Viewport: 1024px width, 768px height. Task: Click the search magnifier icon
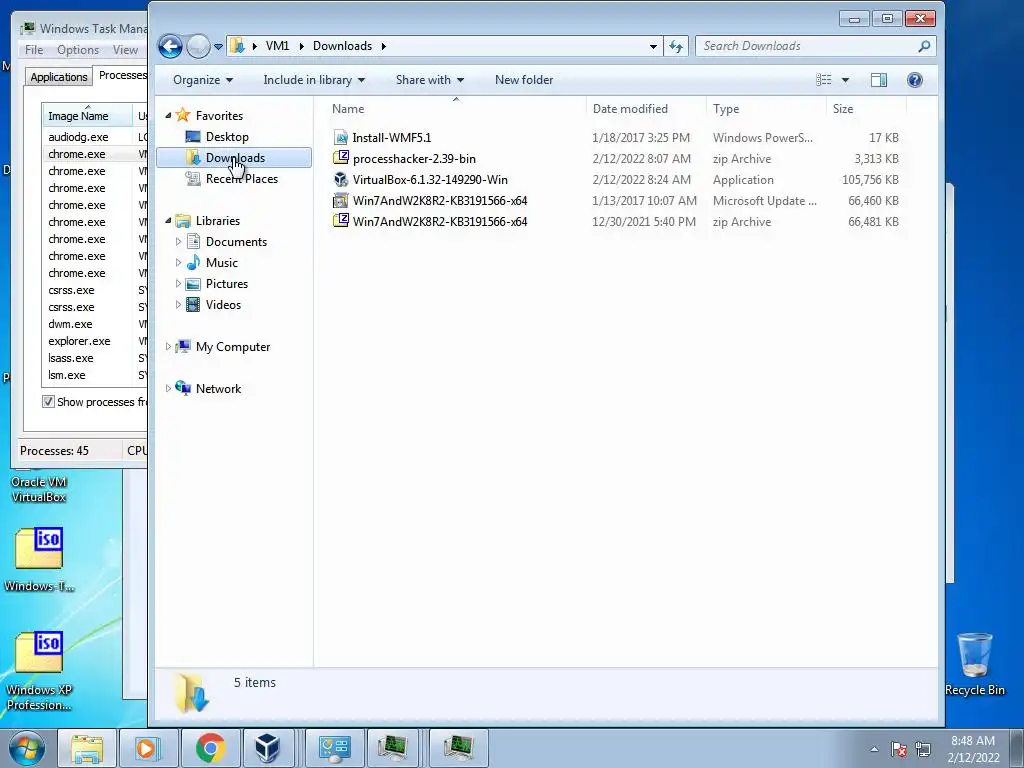(924, 46)
